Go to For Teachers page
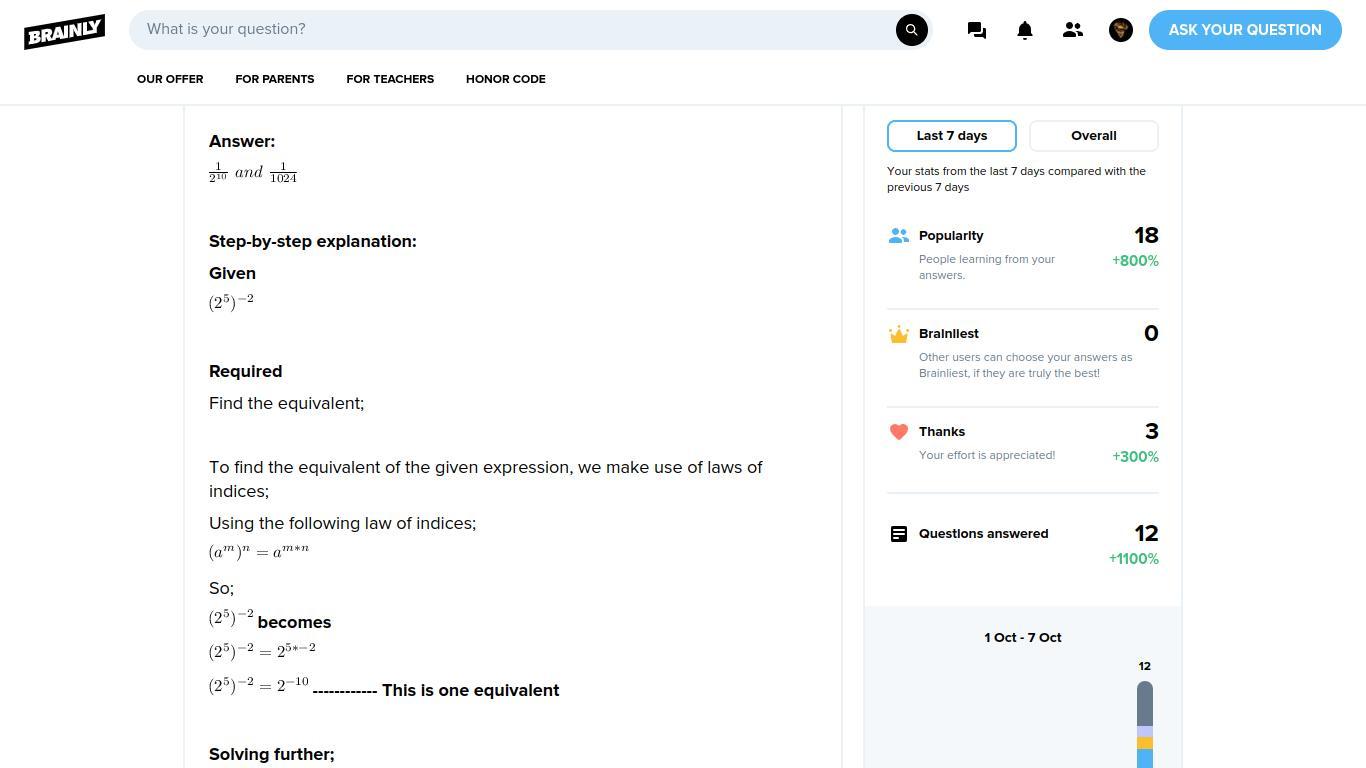The height and width of the screenshot is (768, 1366). coord(390,79)
